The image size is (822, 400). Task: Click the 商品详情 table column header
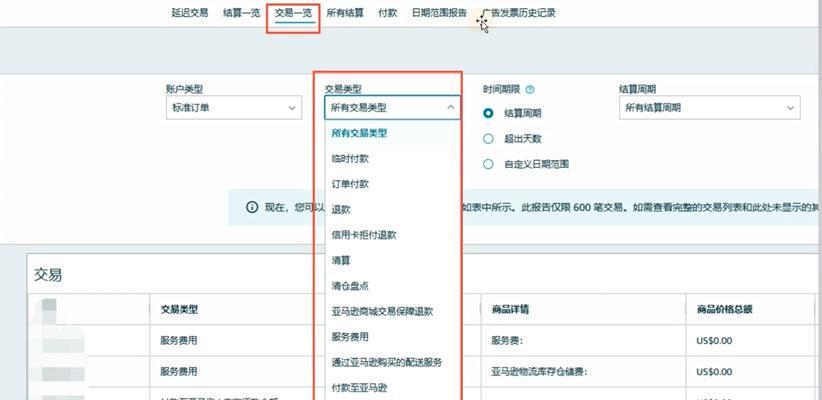(x=510, y=309)
